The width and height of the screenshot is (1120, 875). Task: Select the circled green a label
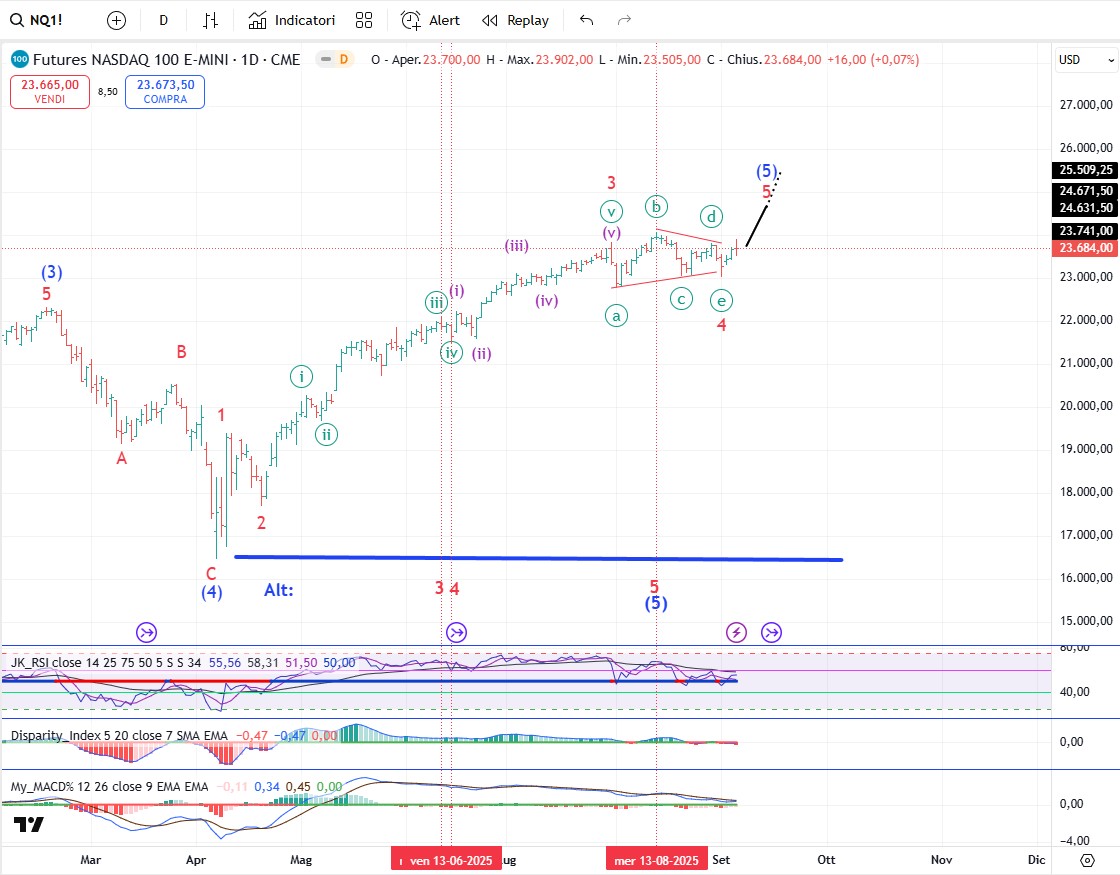(x=616, y=315)
